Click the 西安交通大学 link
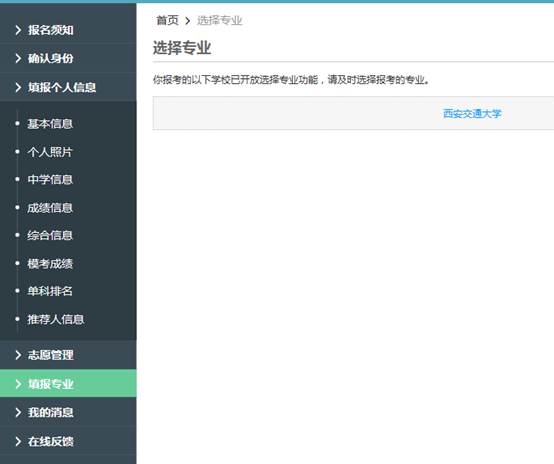The image size is (554, 464). click(472, 113)
